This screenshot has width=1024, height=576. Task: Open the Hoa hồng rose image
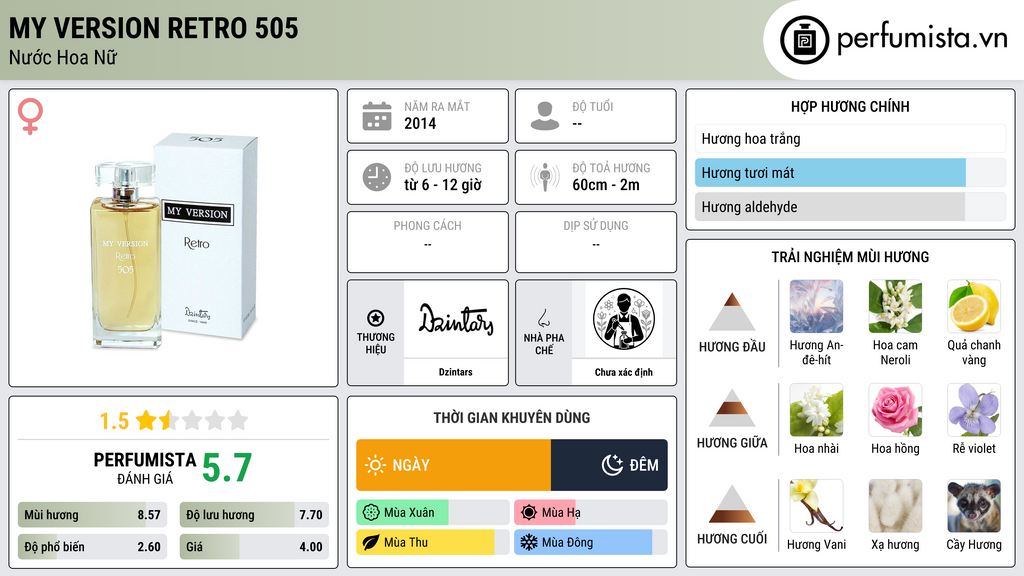895,410
